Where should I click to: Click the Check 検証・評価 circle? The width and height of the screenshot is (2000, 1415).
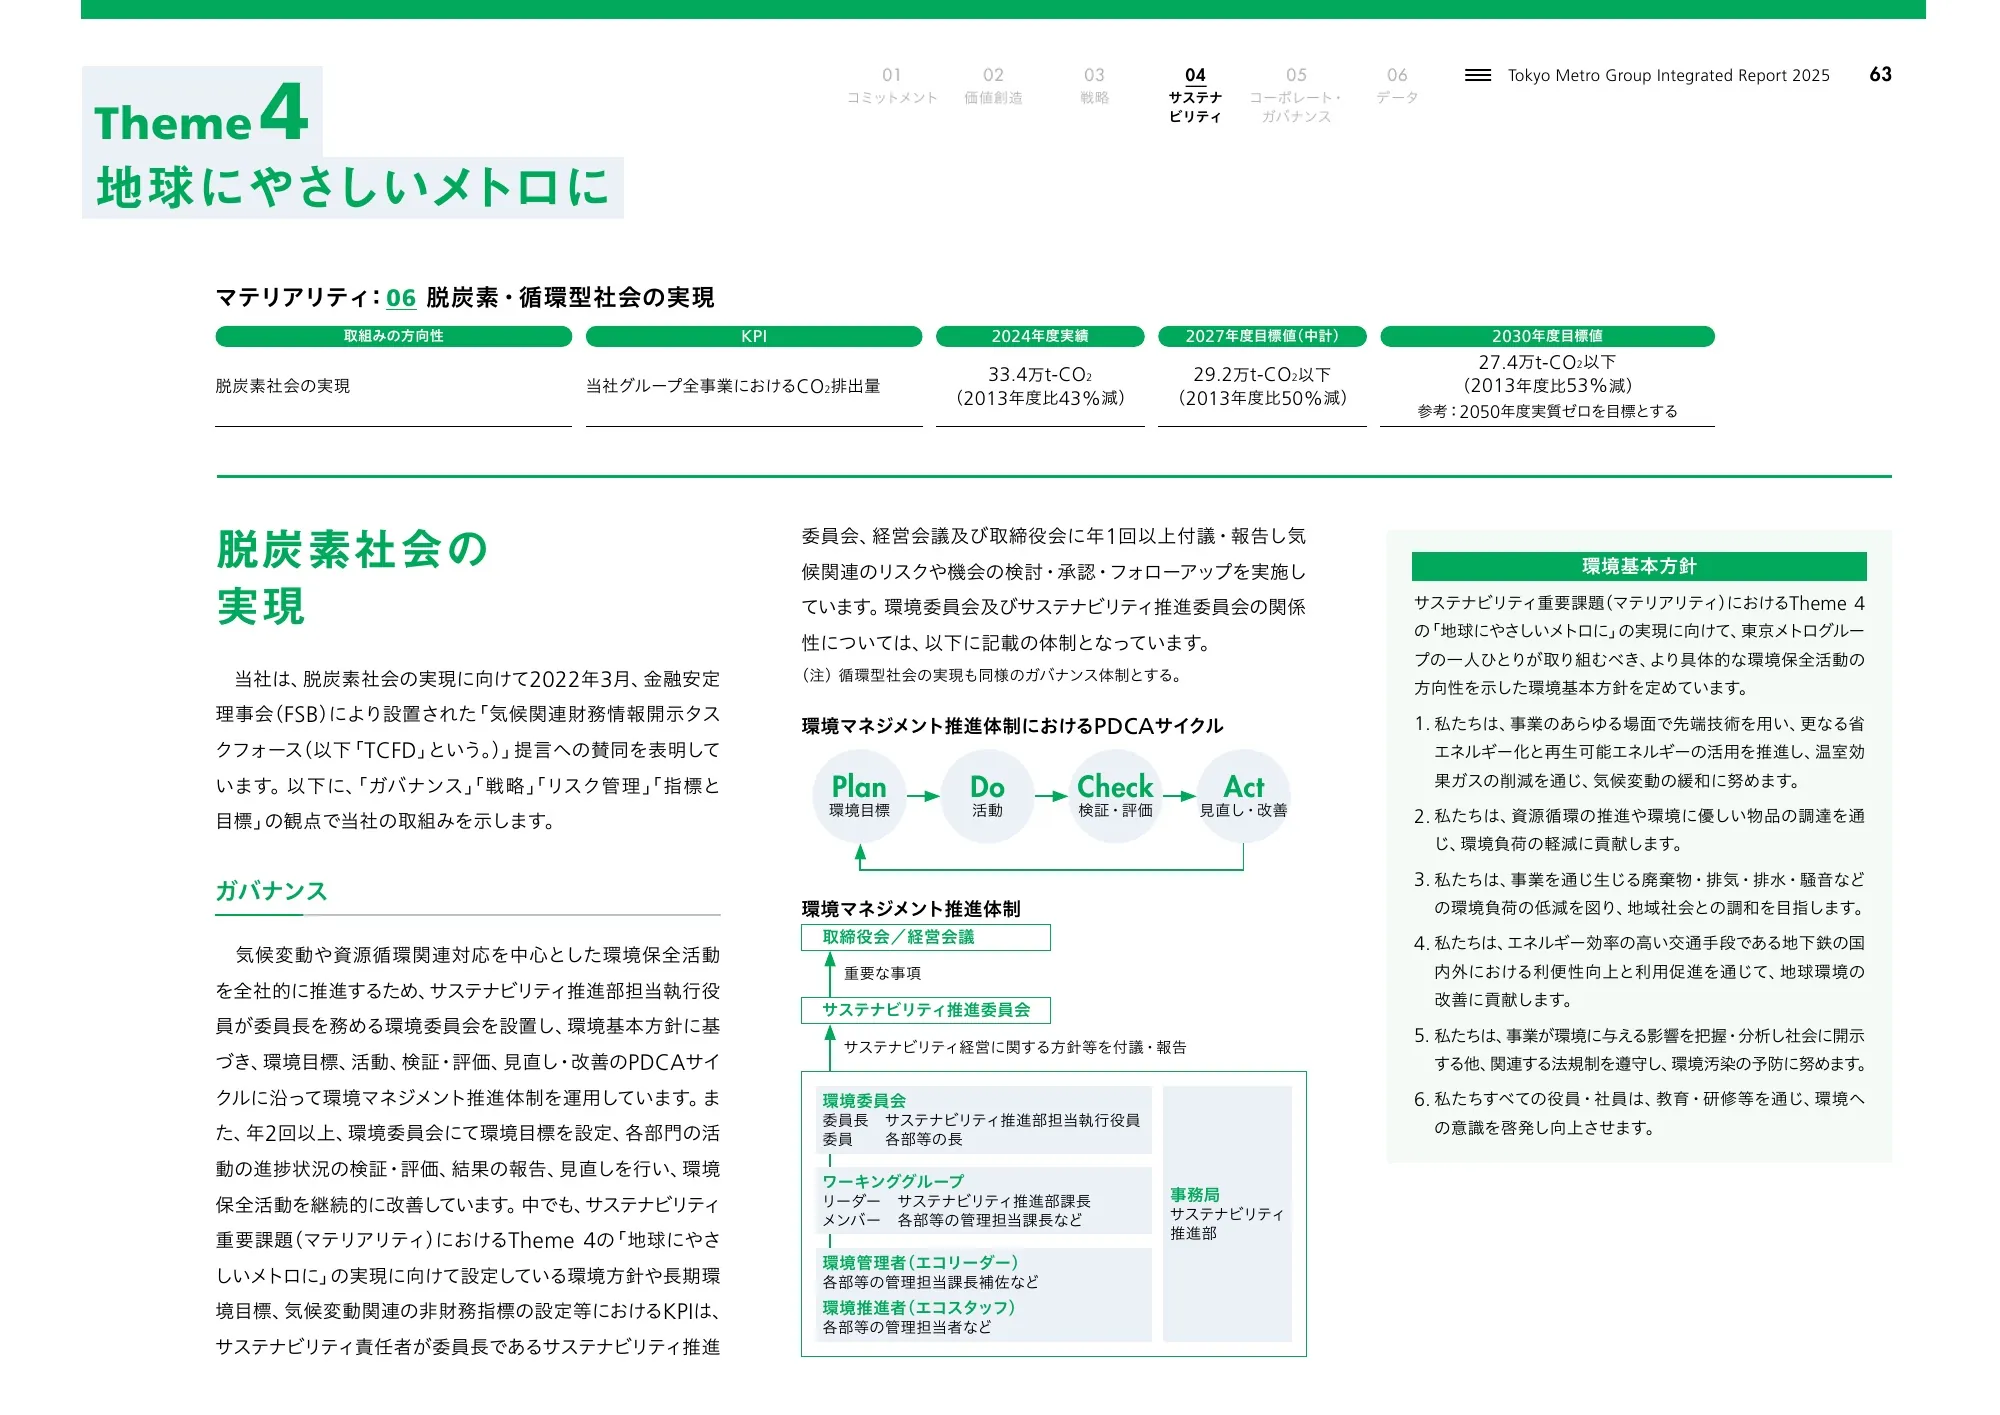pos(1115,796)
